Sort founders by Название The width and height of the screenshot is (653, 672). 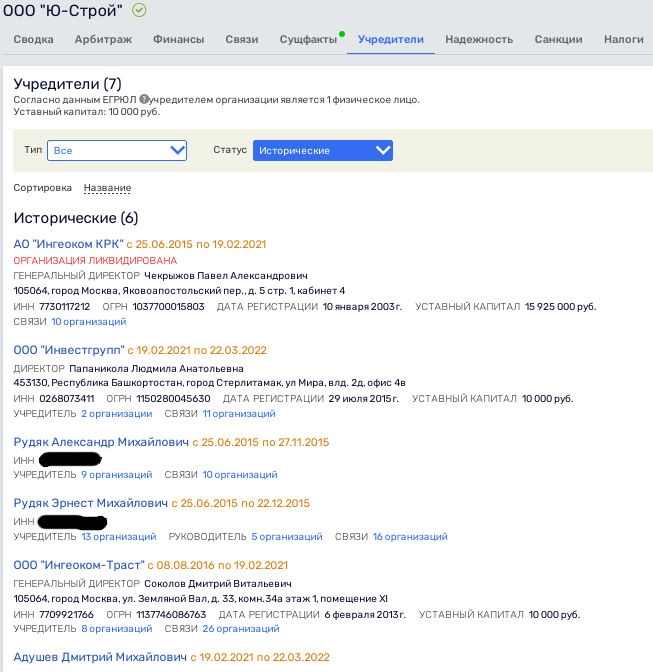[107, 188]
